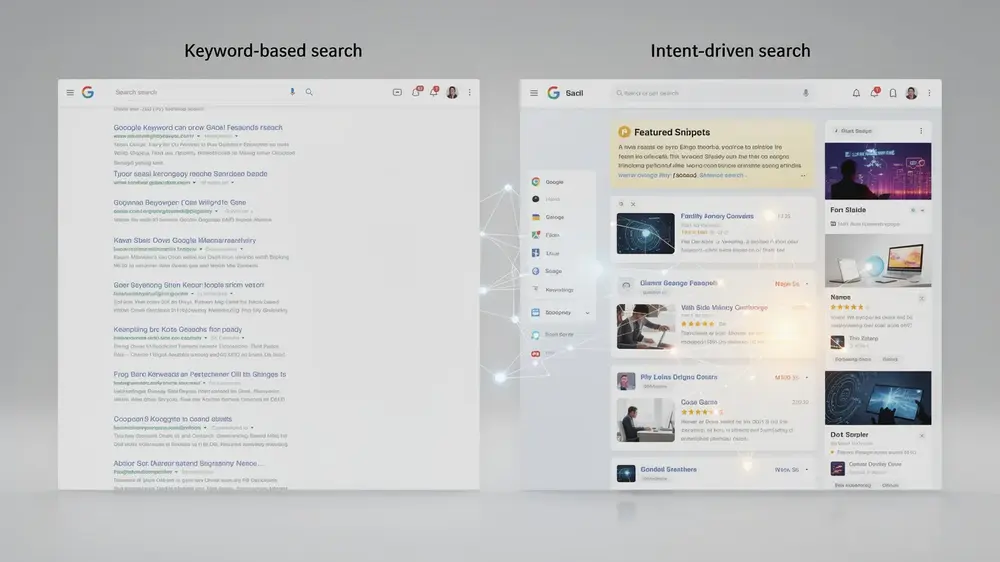Click microphone icon in Keyword-based search bar

click(292, 92)
